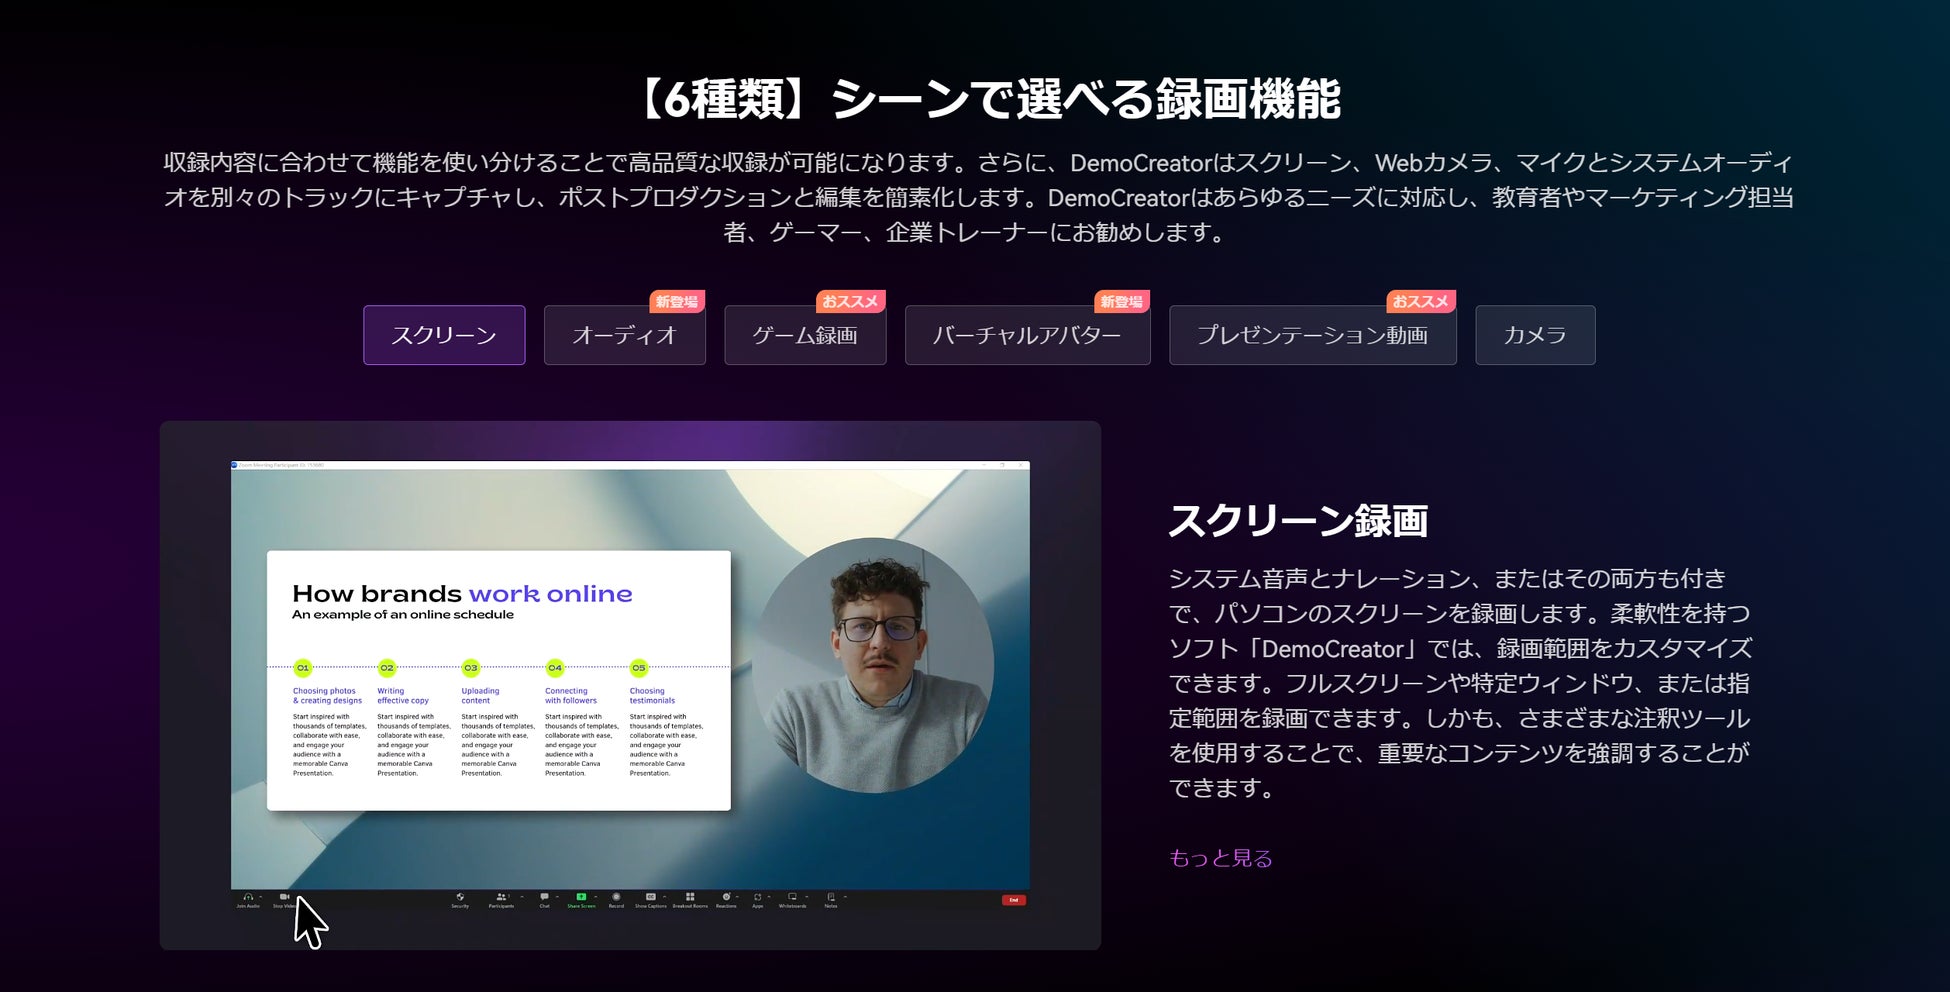Click the Stop Video camera icon in the Zoom demo
1950x992 pixels.
pos(284,897)
